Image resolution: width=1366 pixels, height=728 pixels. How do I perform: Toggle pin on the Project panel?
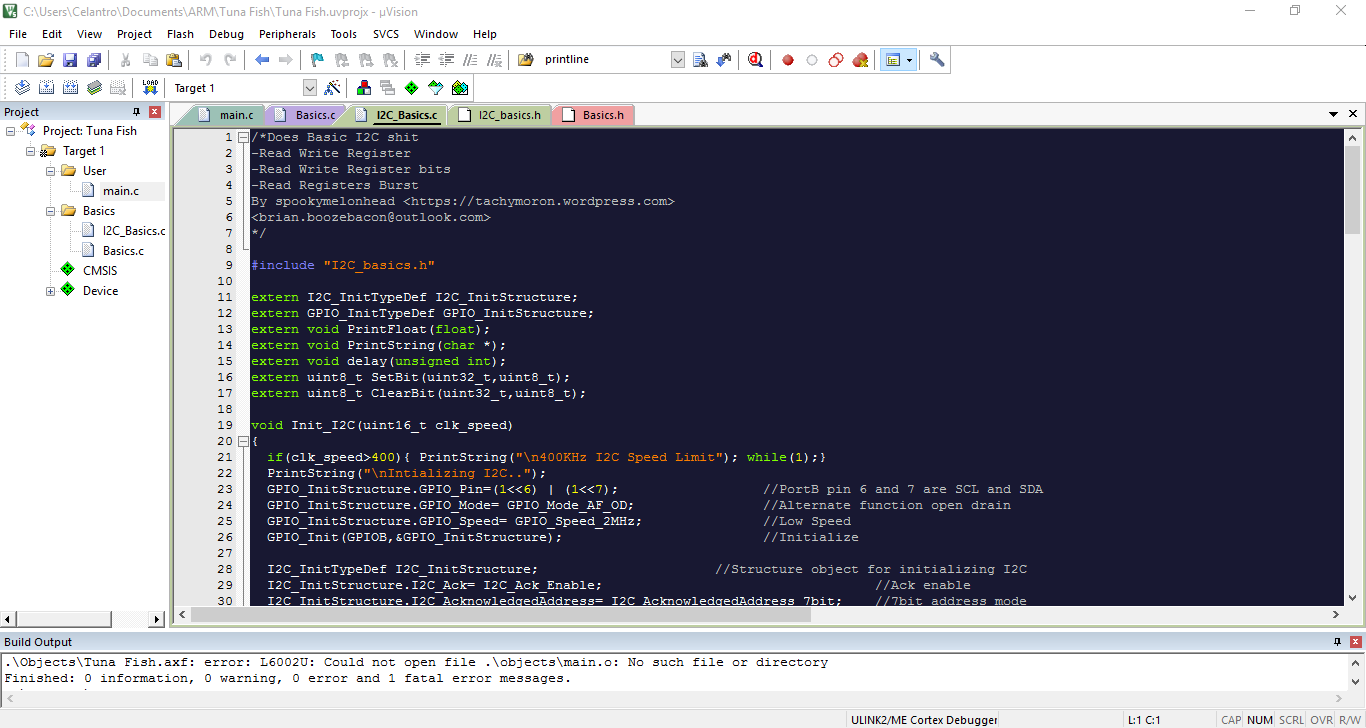[x=137, y=112]
